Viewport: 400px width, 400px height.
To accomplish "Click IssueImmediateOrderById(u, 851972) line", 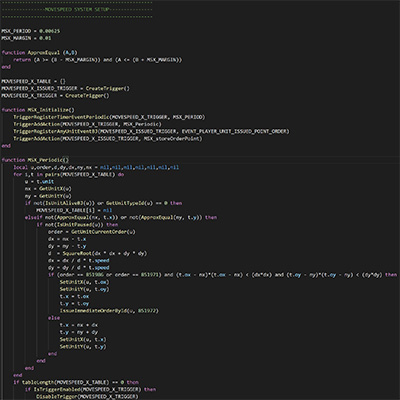I will click(x=109, y=311).
